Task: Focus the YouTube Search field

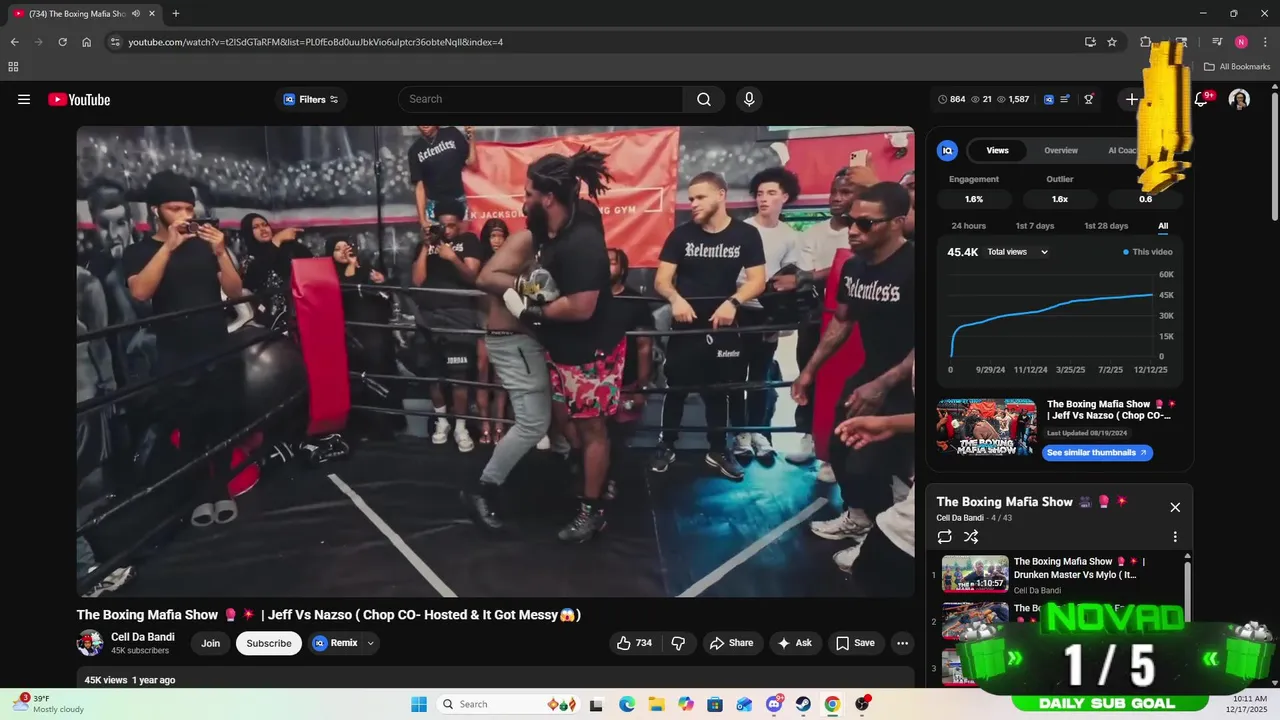Action: [541, 99]
